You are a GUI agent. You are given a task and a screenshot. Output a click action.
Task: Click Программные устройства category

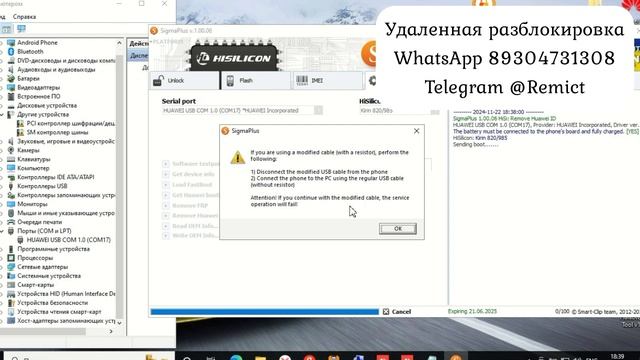[x=53, y=249]
